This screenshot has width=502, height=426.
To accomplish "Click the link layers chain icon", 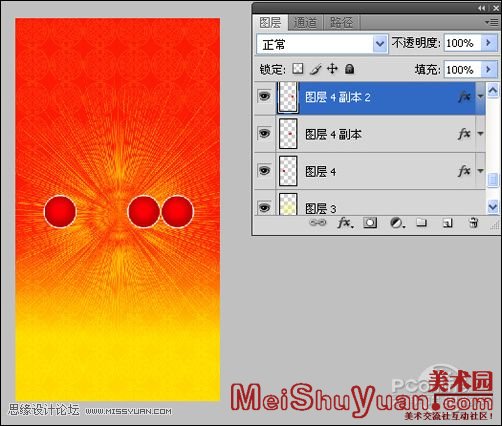I will coord(317,223).
